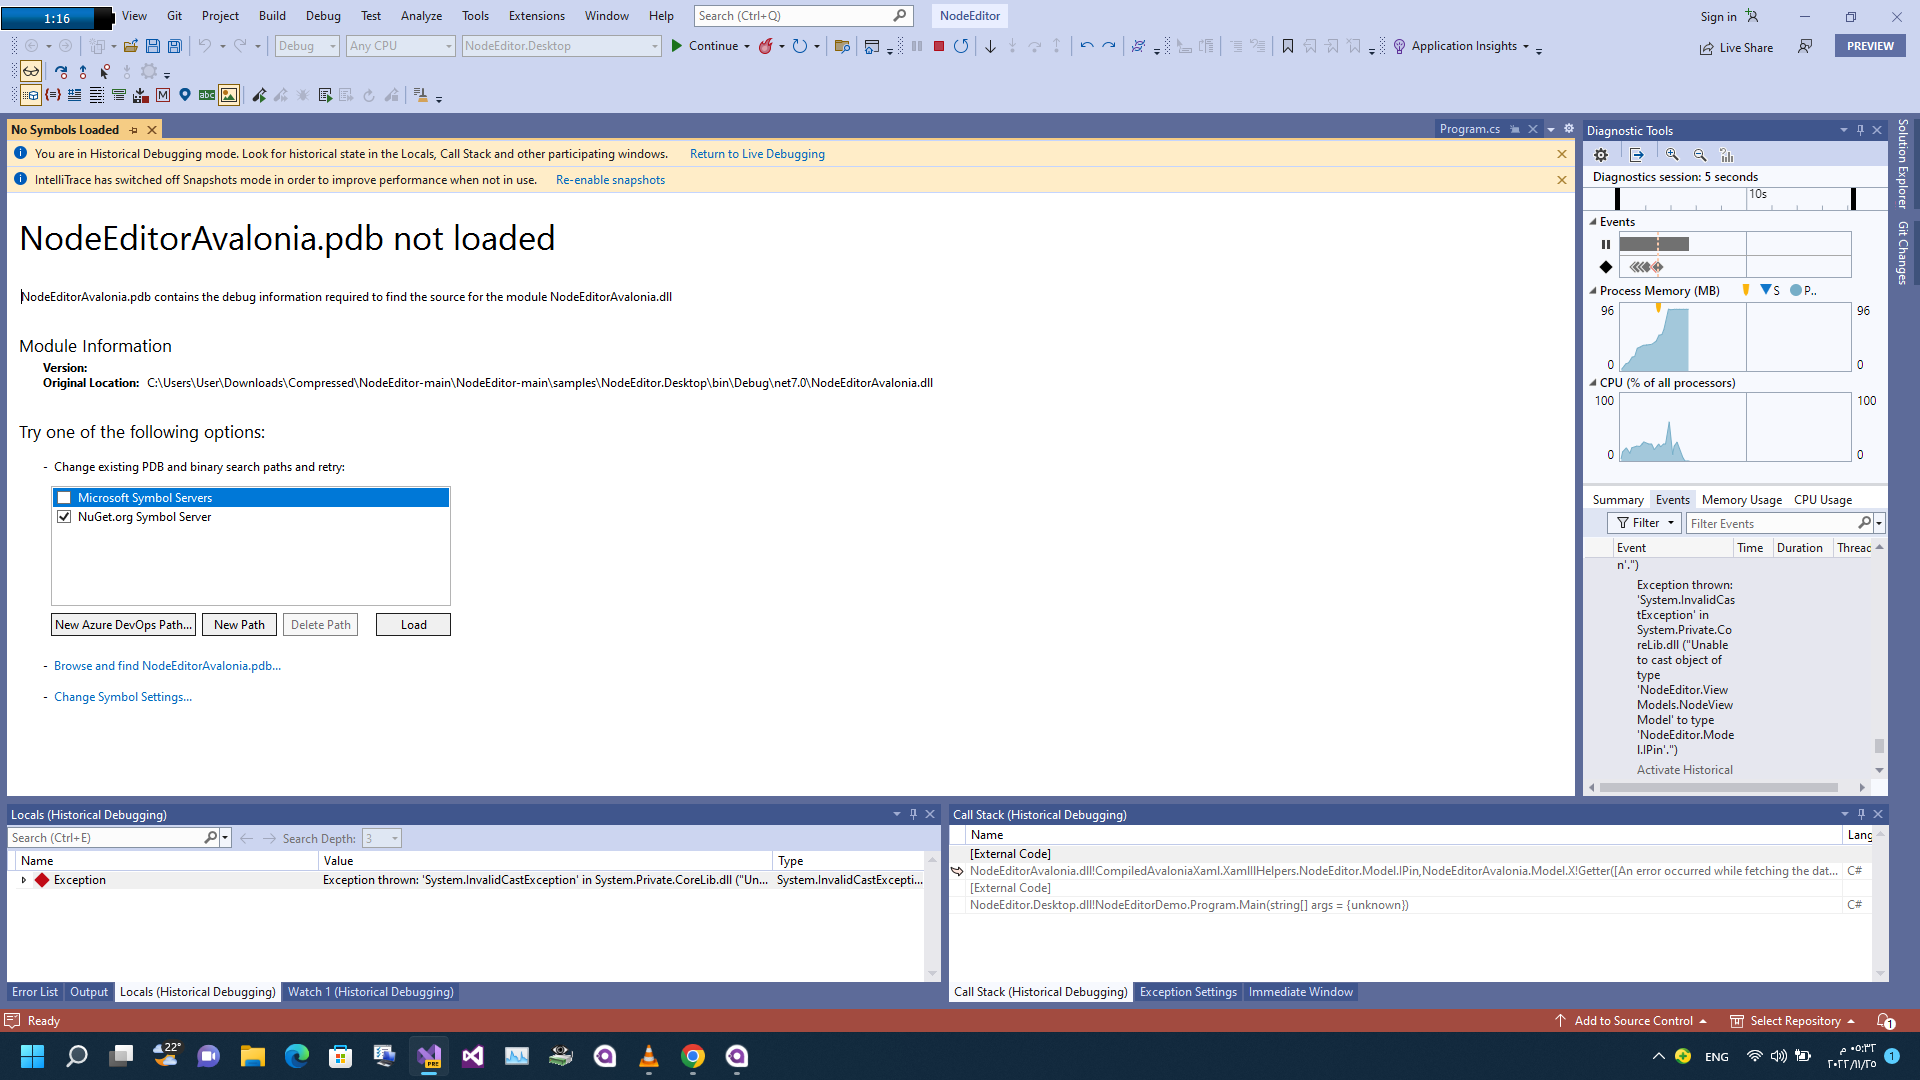The width and height of the screenshot is (1920, 1080).
Task: Enable the Microsoft Symbol Servers checkbox
Action: pos(65,497)
